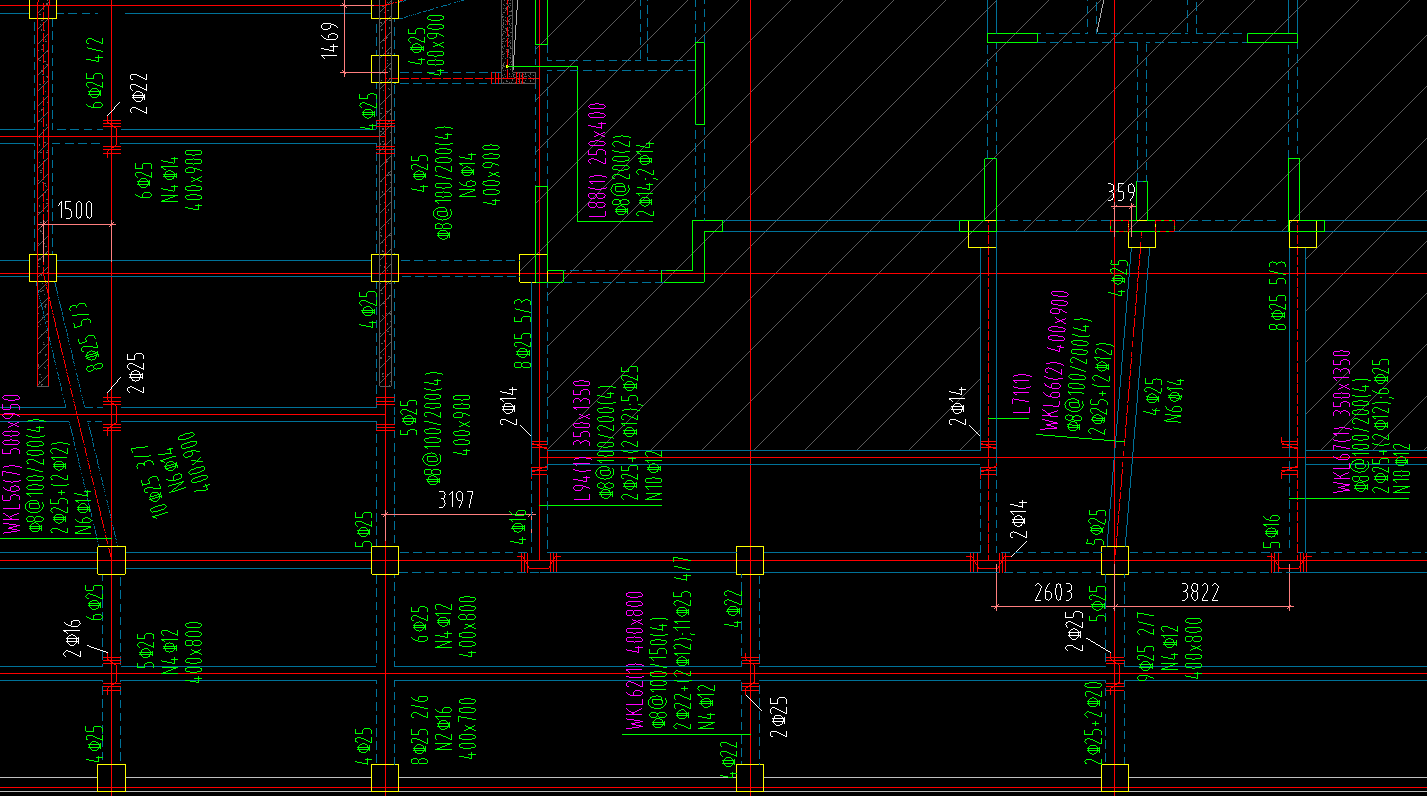Select the 2Φ14;2Φ14 rebar text
The image size is (1427, 796).
[x=646, y=178]
